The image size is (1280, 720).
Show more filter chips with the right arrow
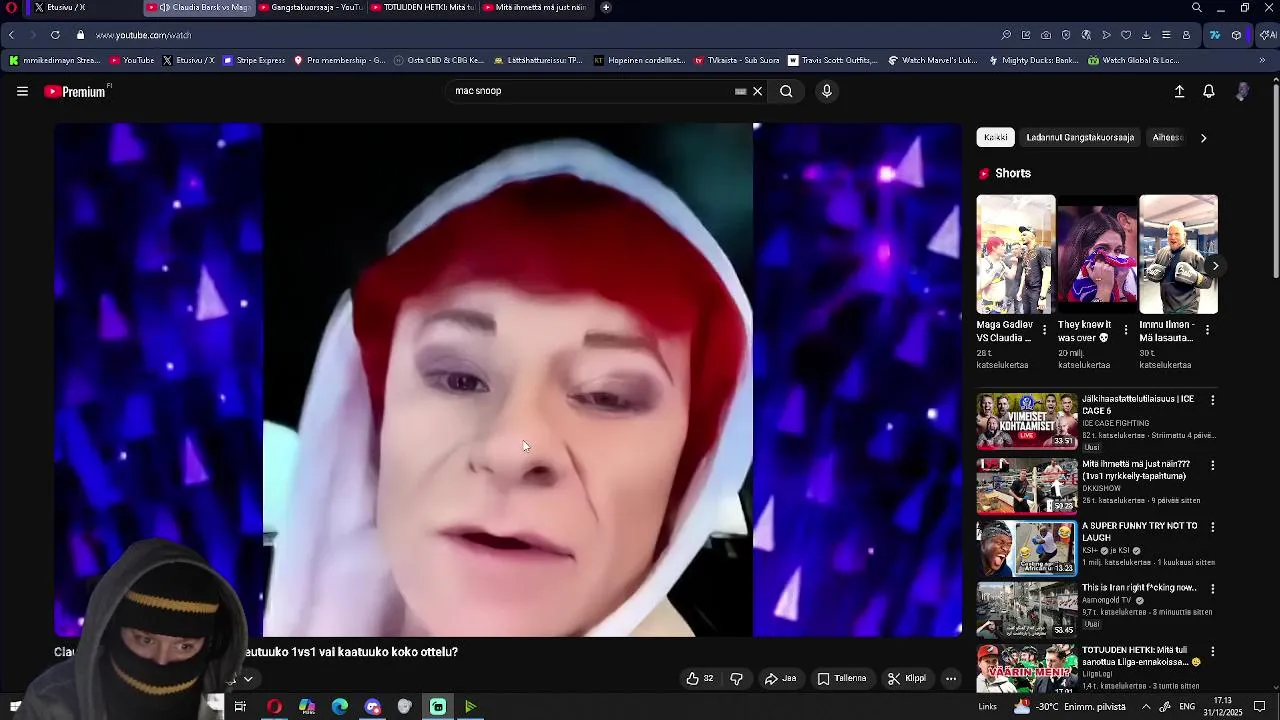[x=1203, y=137]
